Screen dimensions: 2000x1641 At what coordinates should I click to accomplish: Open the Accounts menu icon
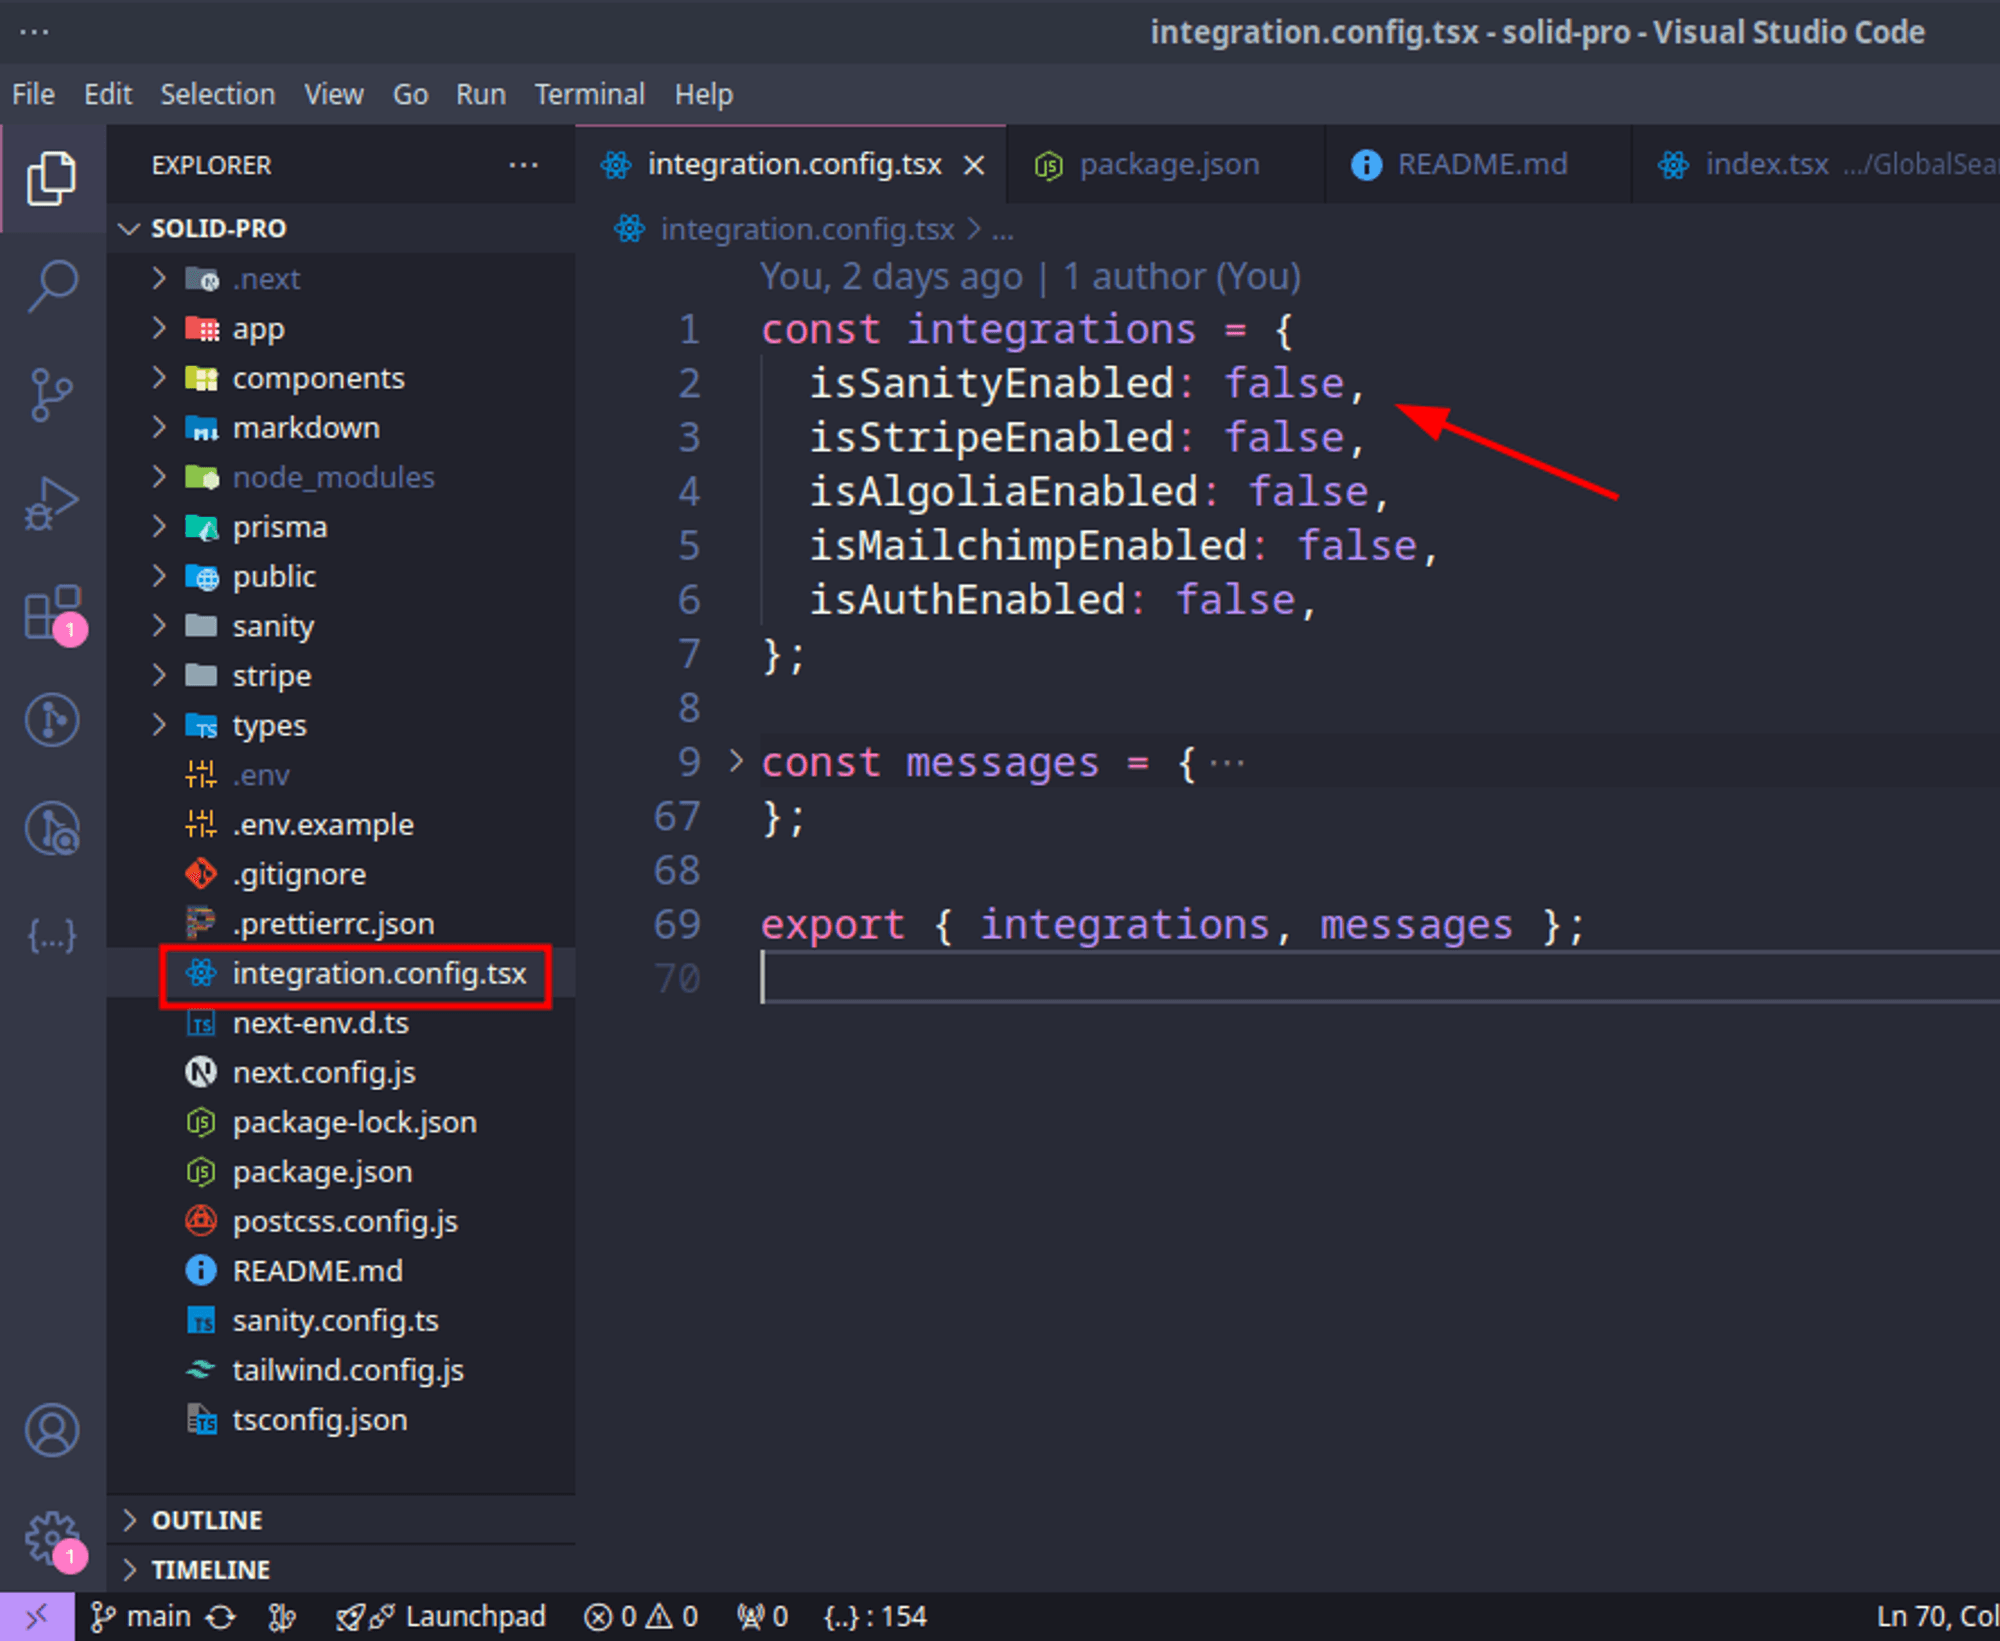tap(52, 1430)
